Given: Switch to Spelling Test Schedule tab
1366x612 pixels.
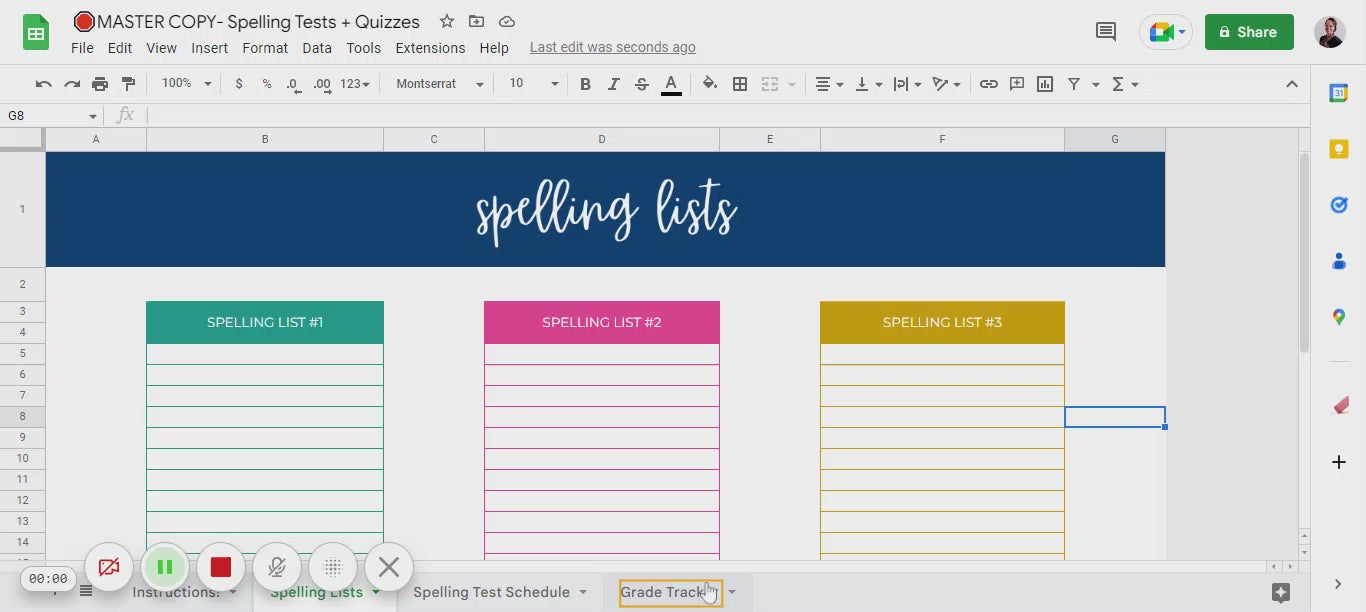Looking at the screenshot, I should click(x=491, y=592).
